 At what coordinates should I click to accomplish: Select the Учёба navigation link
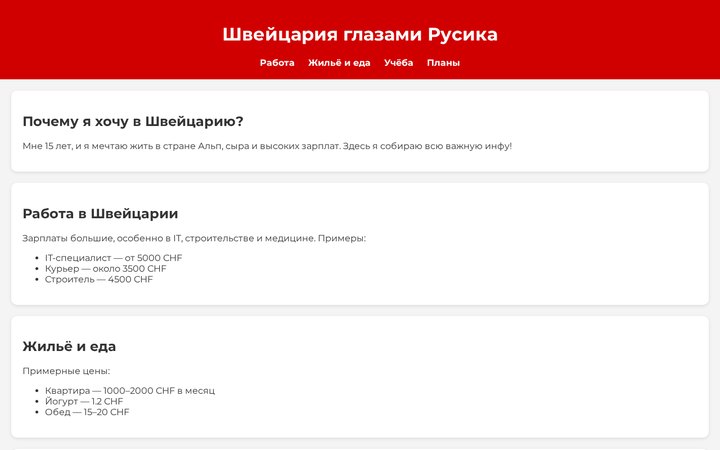399,62
